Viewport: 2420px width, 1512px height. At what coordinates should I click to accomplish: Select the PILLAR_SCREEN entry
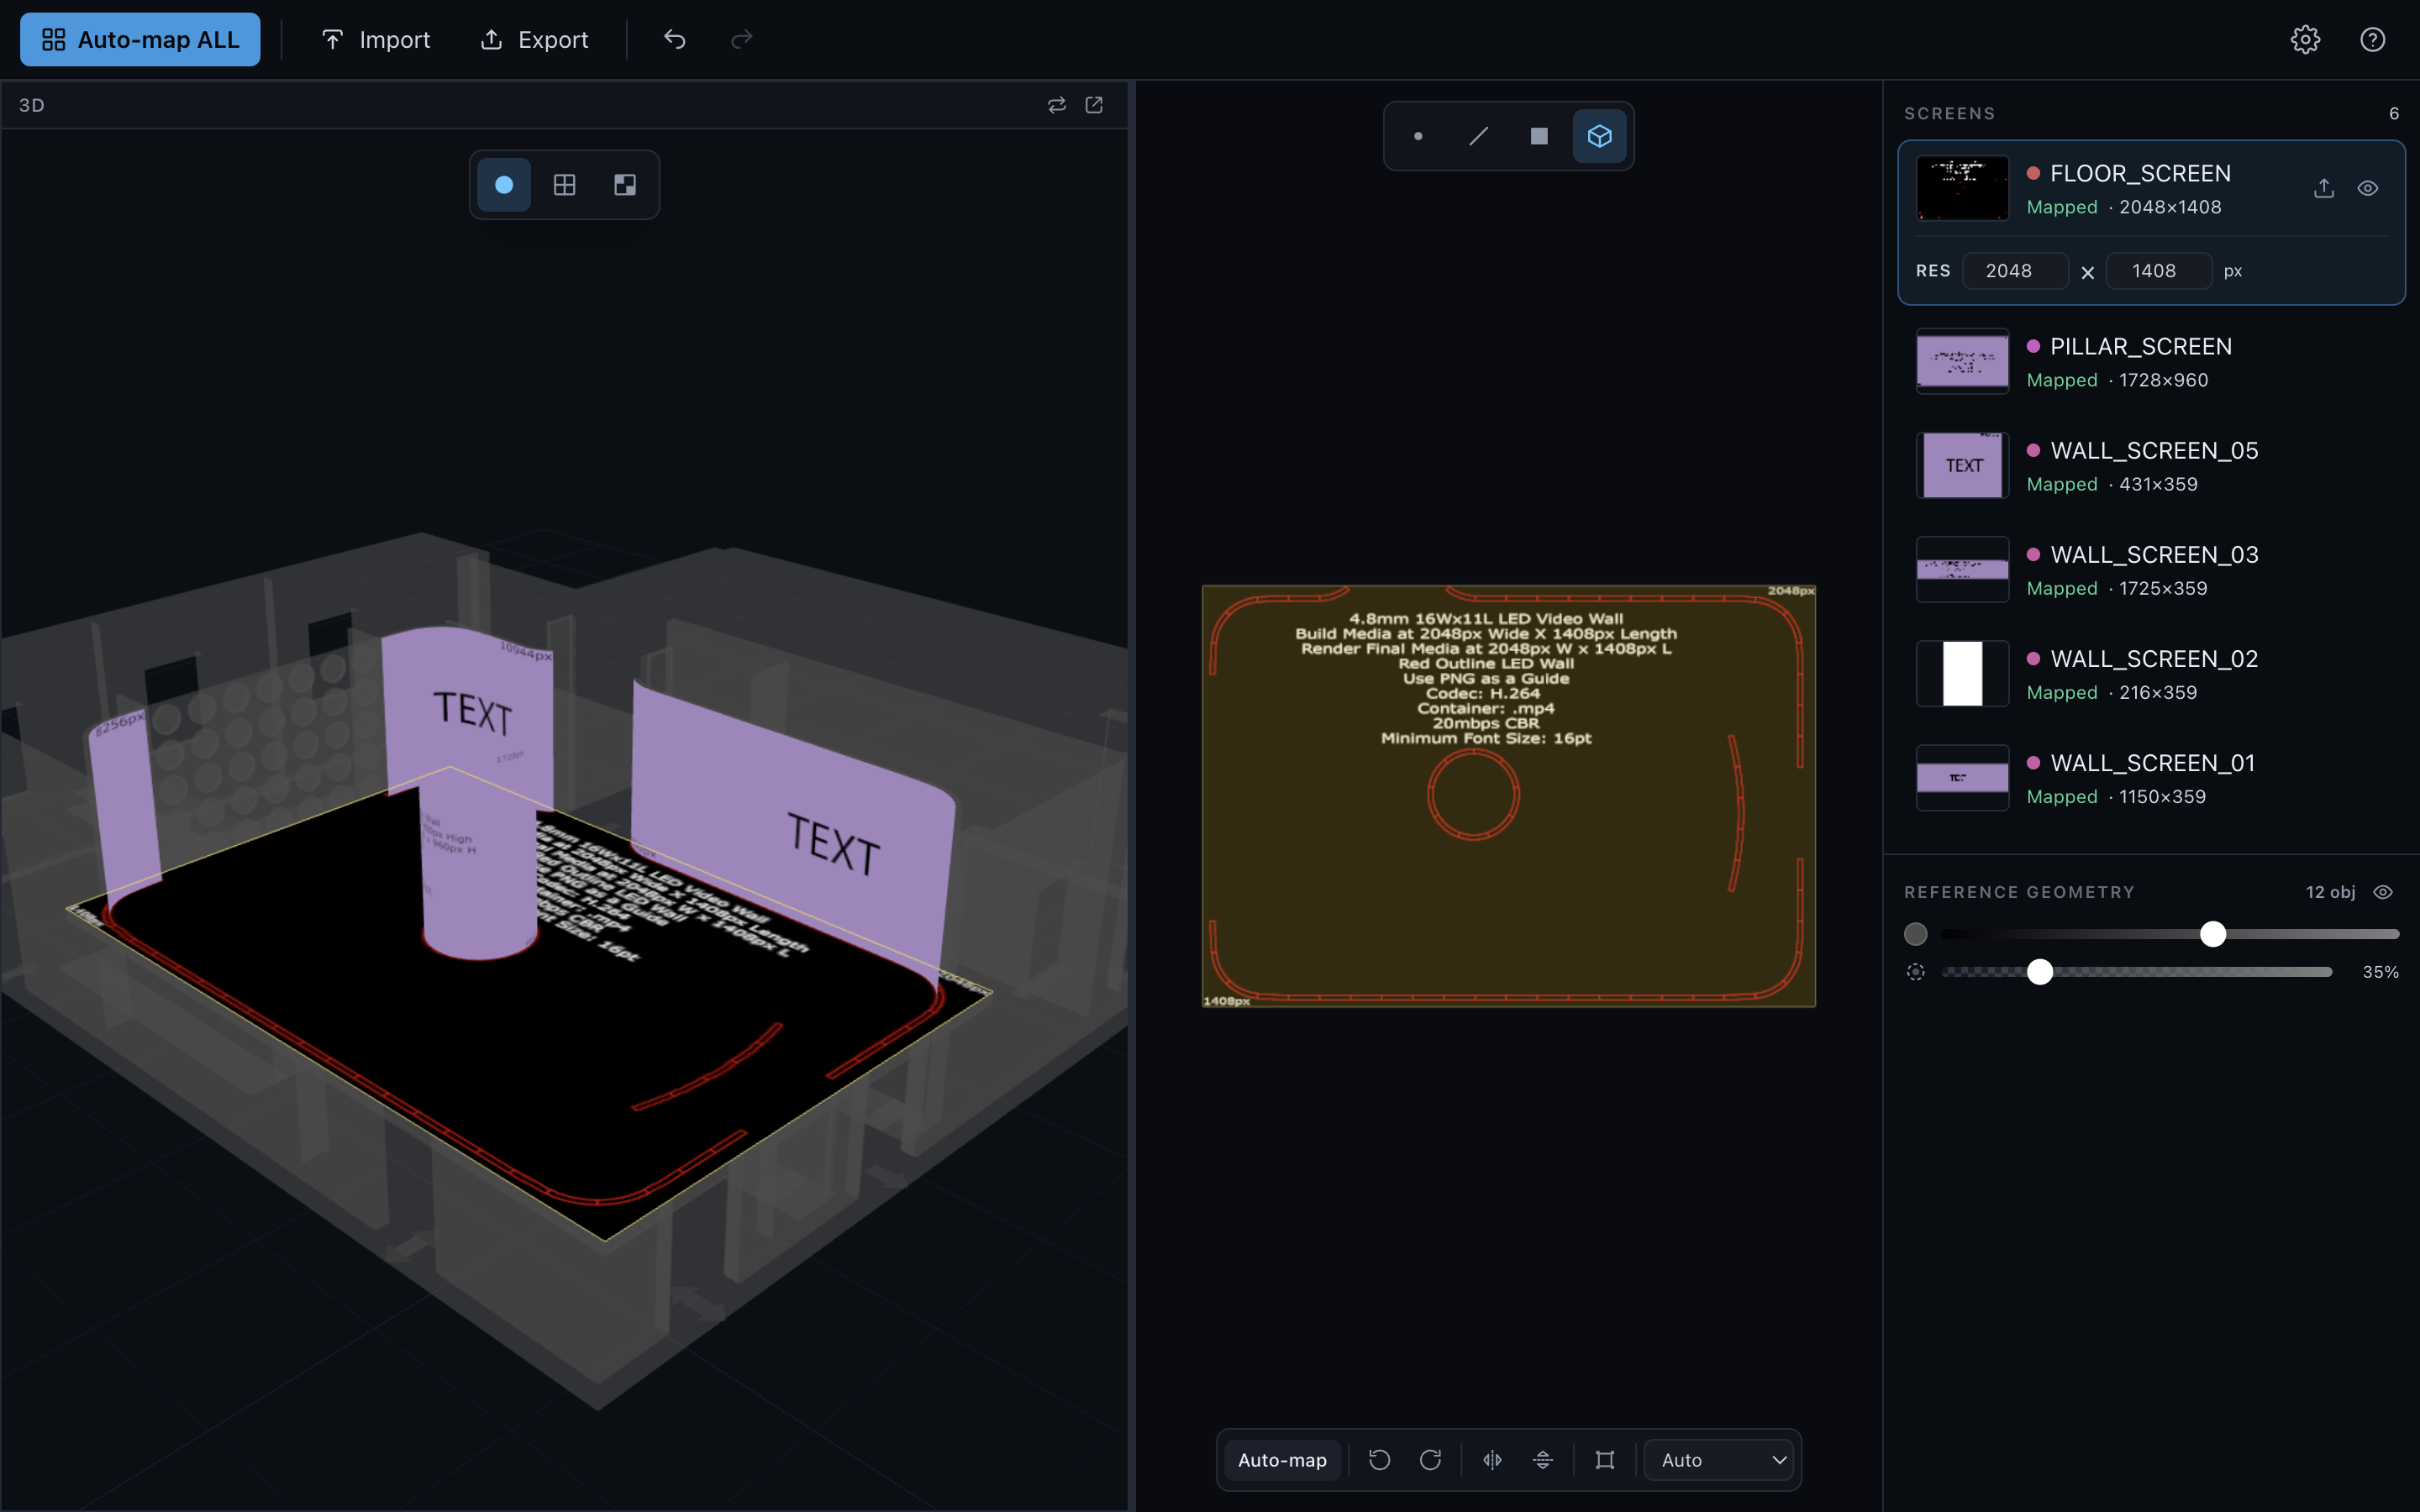point(2151,362)
